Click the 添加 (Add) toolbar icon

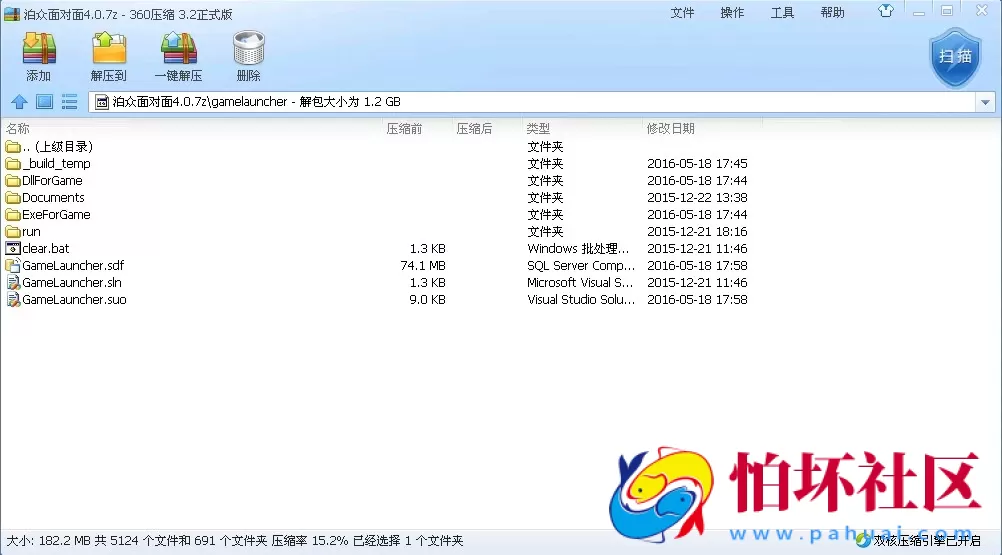39,49
